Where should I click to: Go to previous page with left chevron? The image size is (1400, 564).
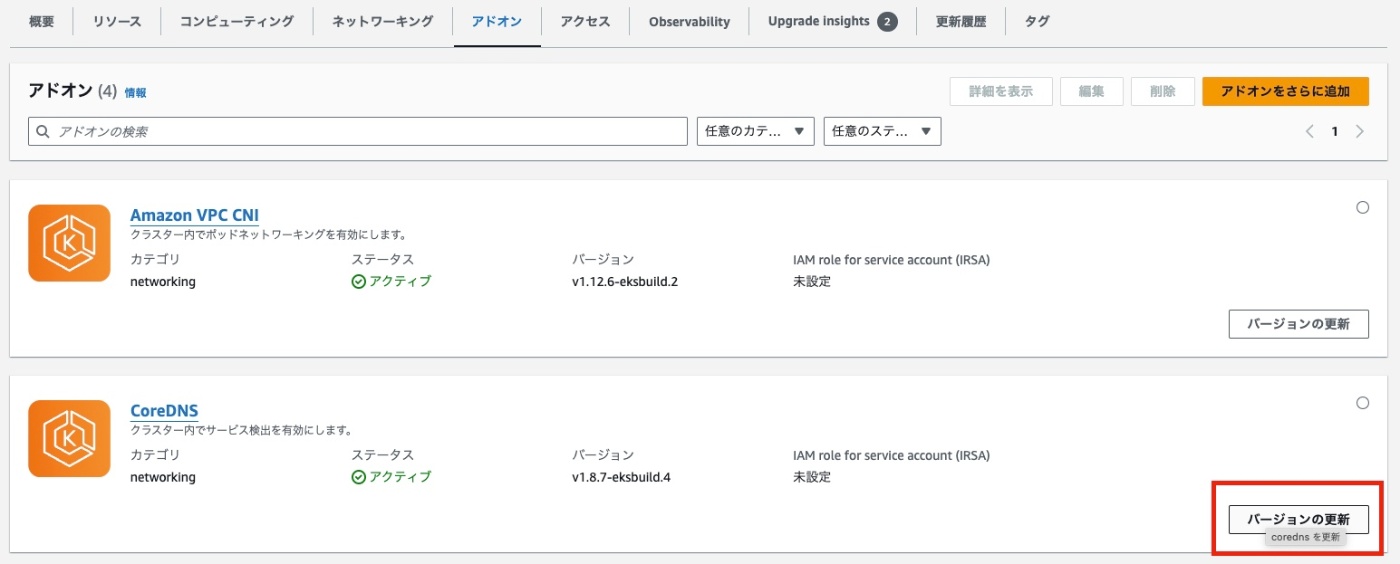pos(1309,131)
